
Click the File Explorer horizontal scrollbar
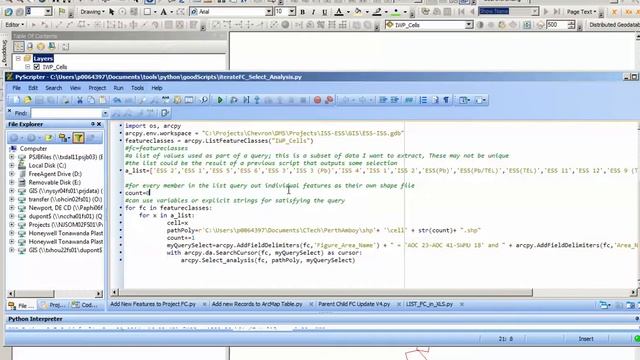(x=55, y=293)
